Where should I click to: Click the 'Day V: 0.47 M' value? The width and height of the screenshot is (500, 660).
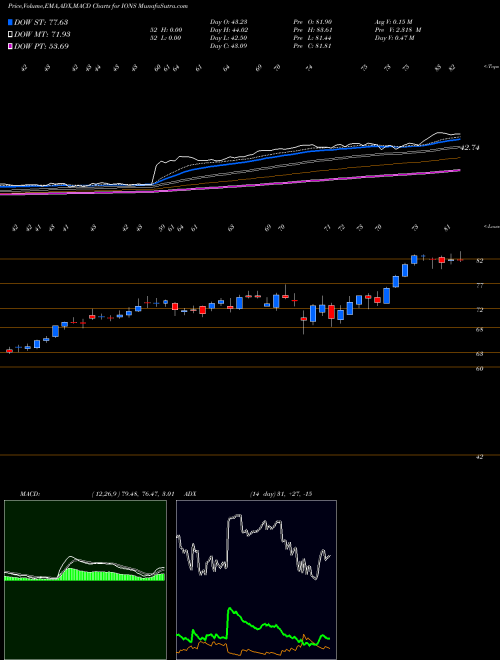click(395, 38)
